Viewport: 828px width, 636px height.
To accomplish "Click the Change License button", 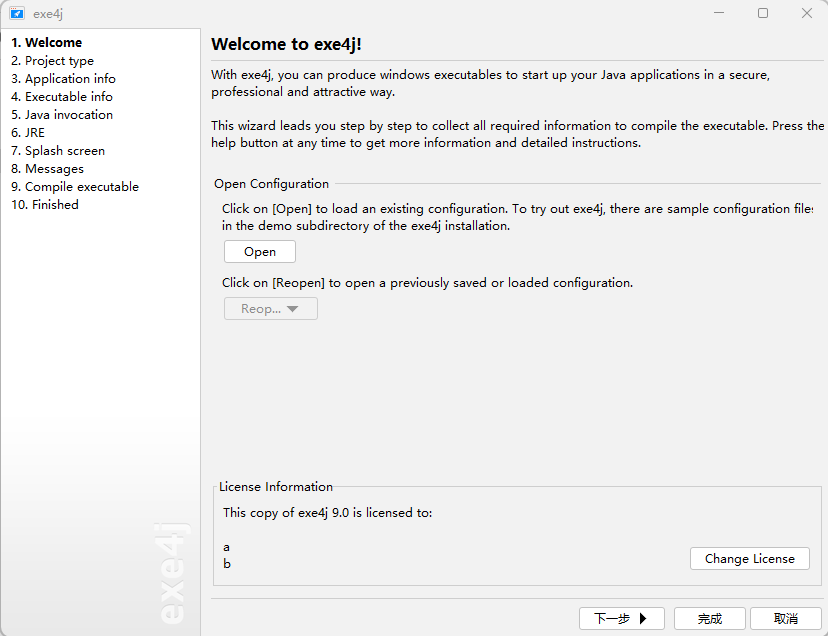I will (x=750, y=558).
